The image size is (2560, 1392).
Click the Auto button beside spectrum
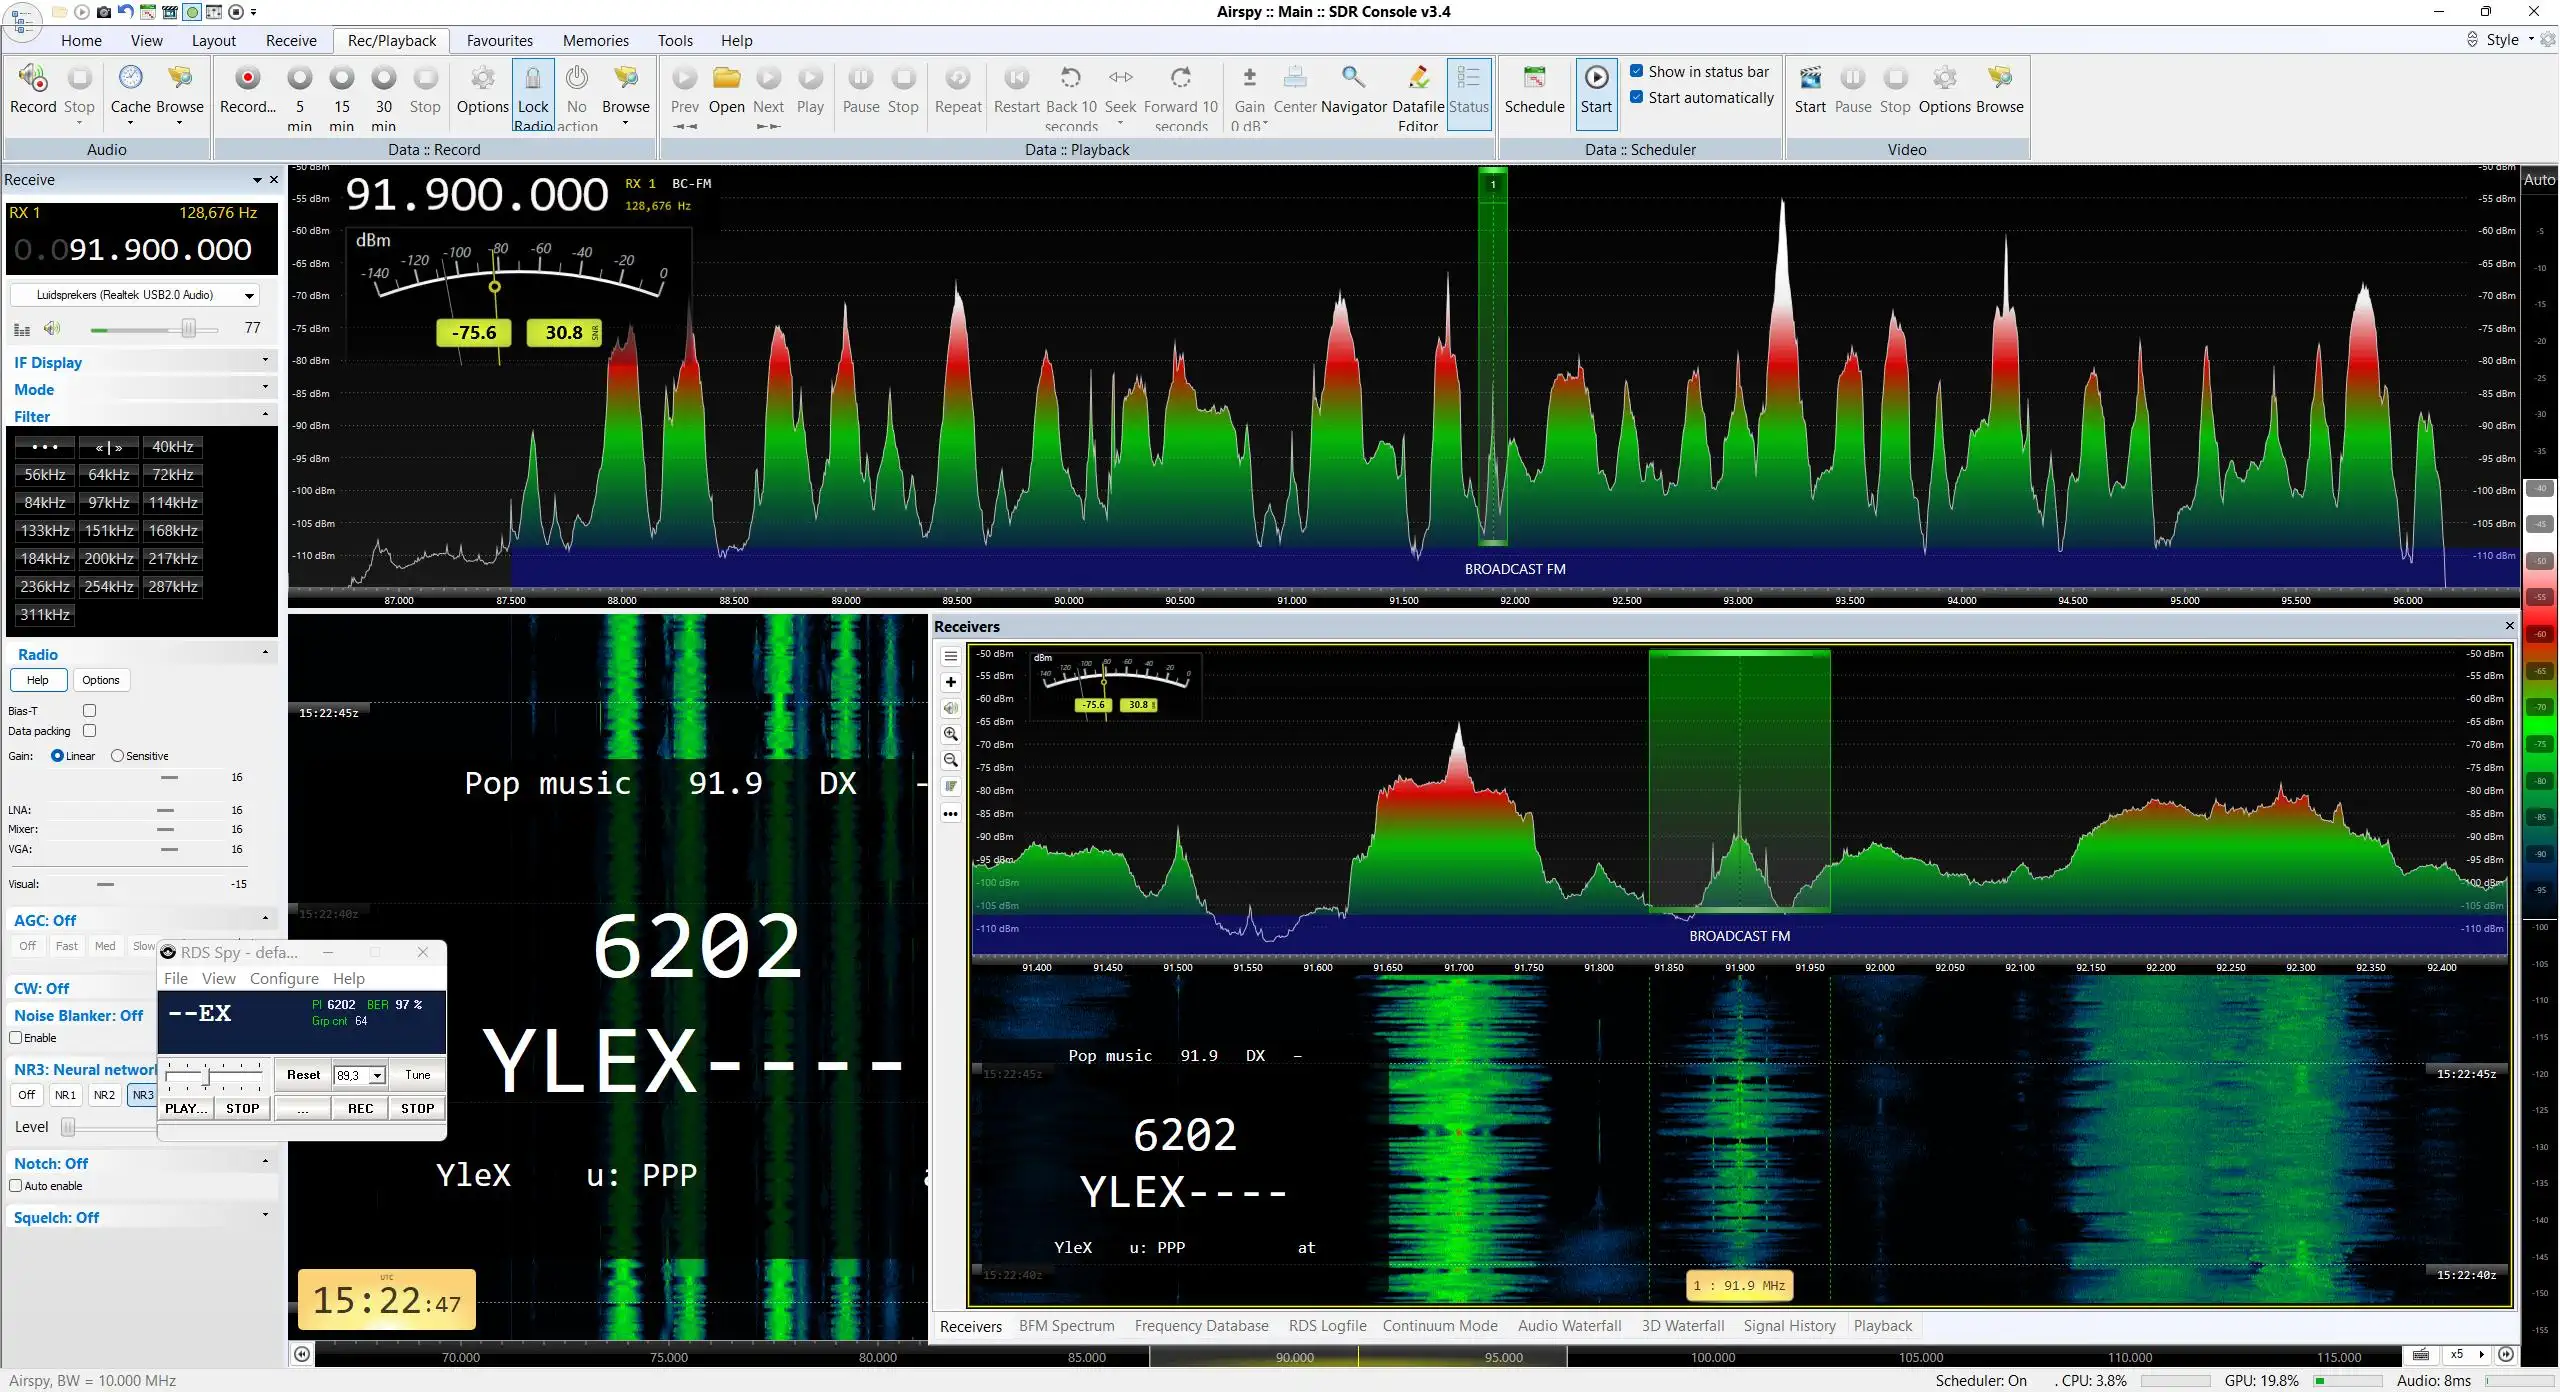[x=2539, y=180]
